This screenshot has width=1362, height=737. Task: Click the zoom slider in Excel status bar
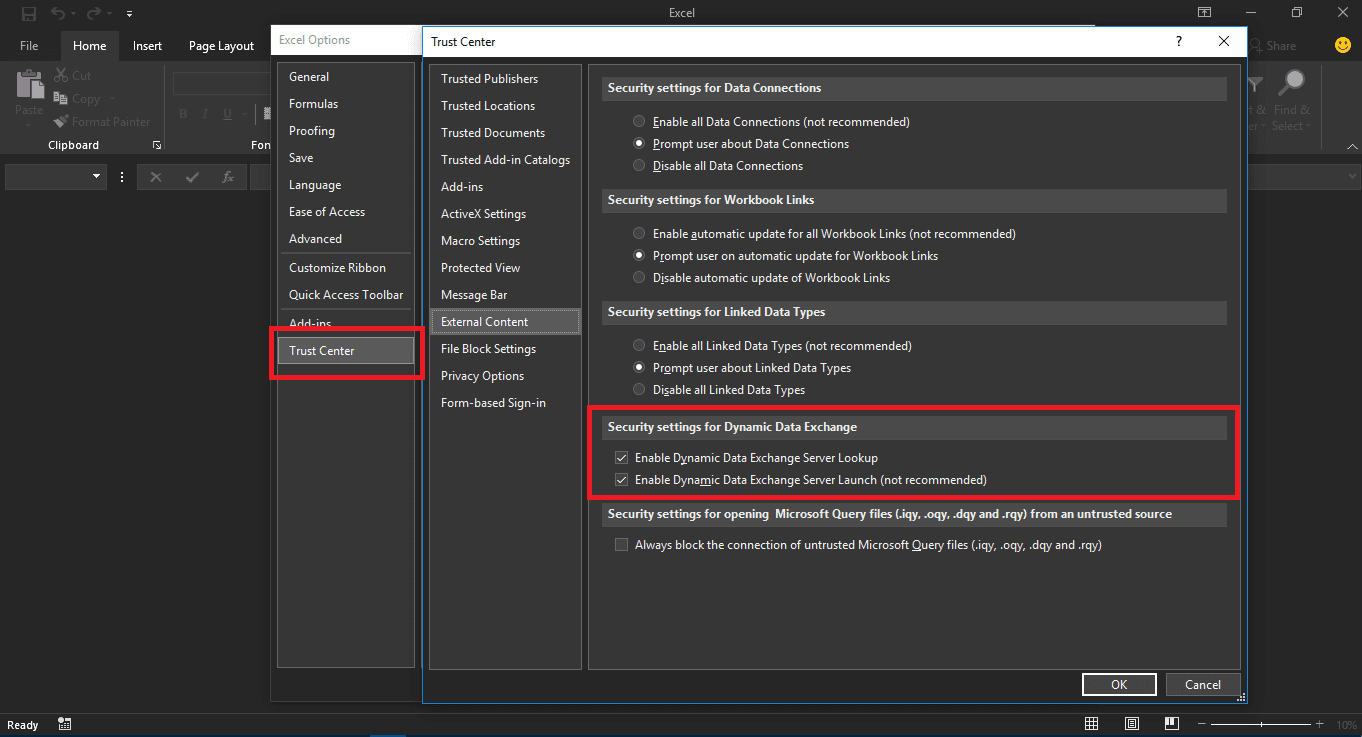[1262, 725]
